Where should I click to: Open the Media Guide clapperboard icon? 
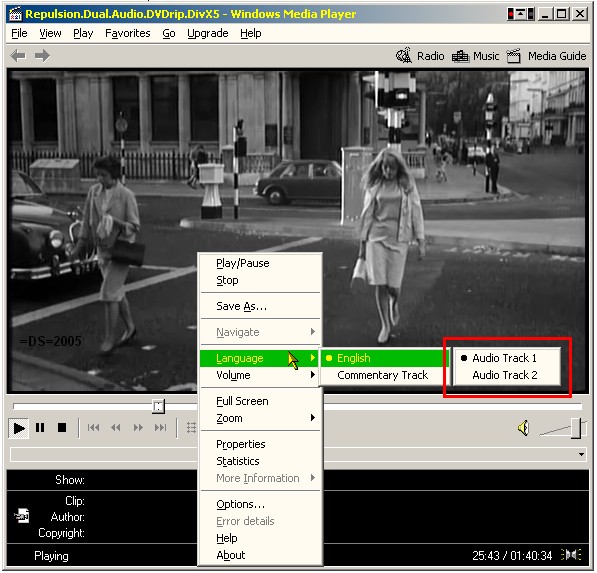tap(514, 56)
